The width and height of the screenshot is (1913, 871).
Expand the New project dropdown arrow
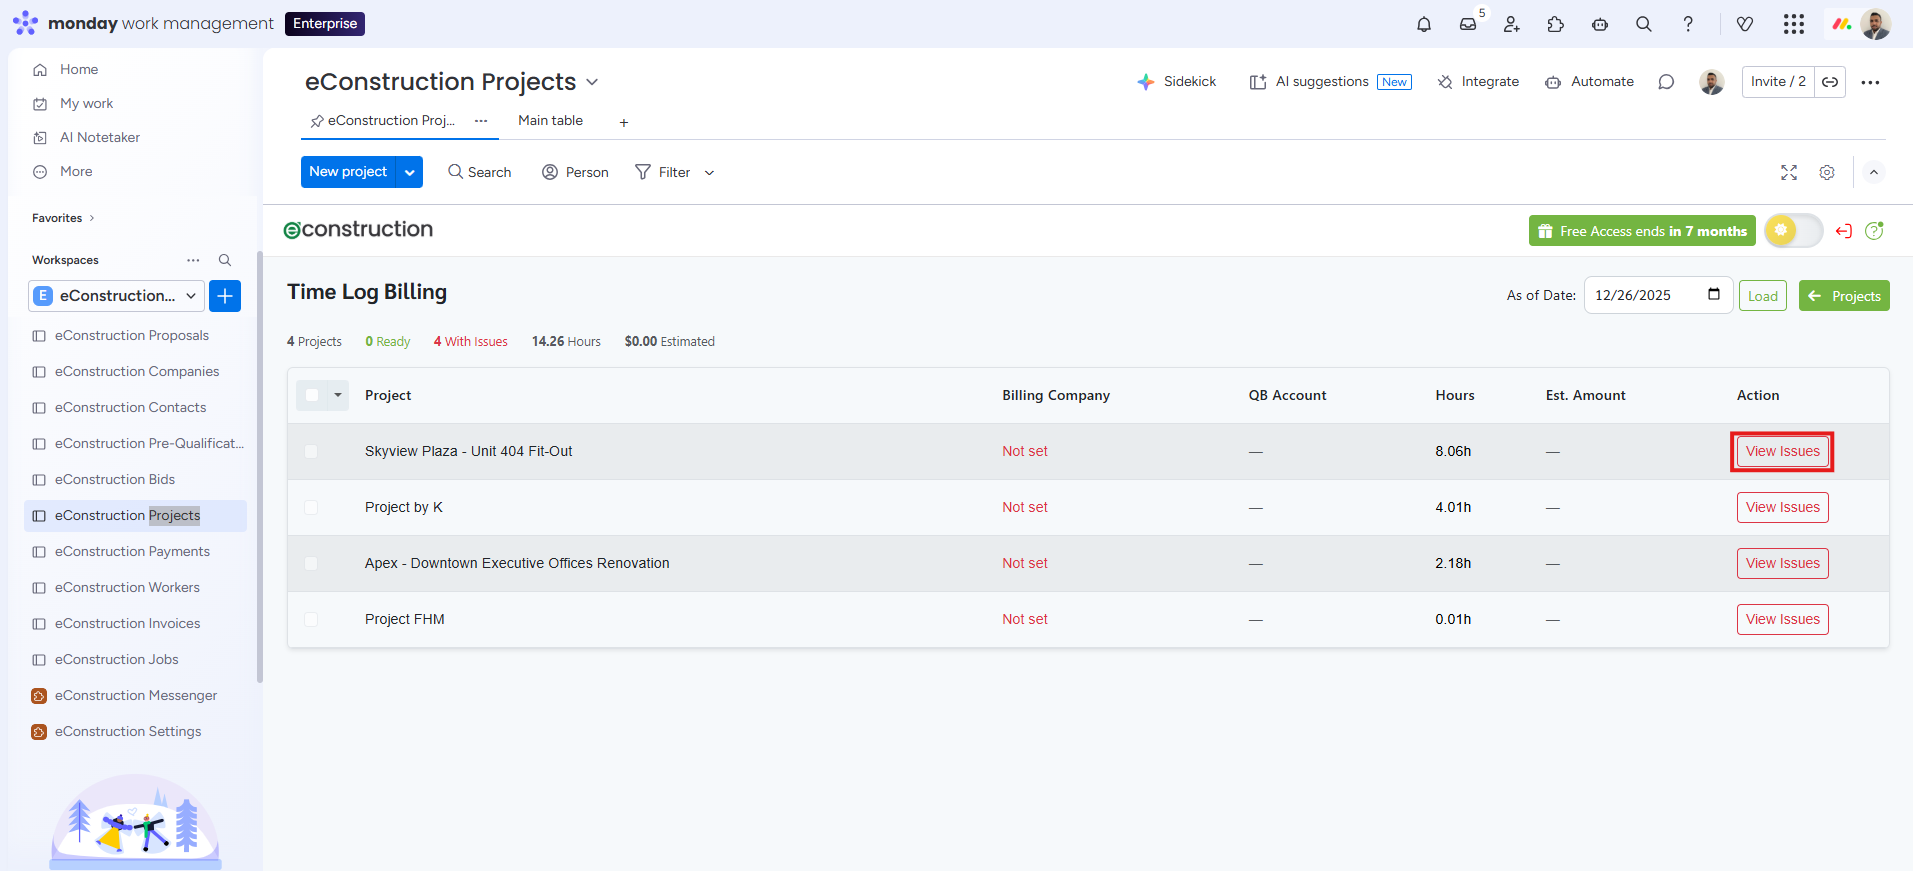410,172
